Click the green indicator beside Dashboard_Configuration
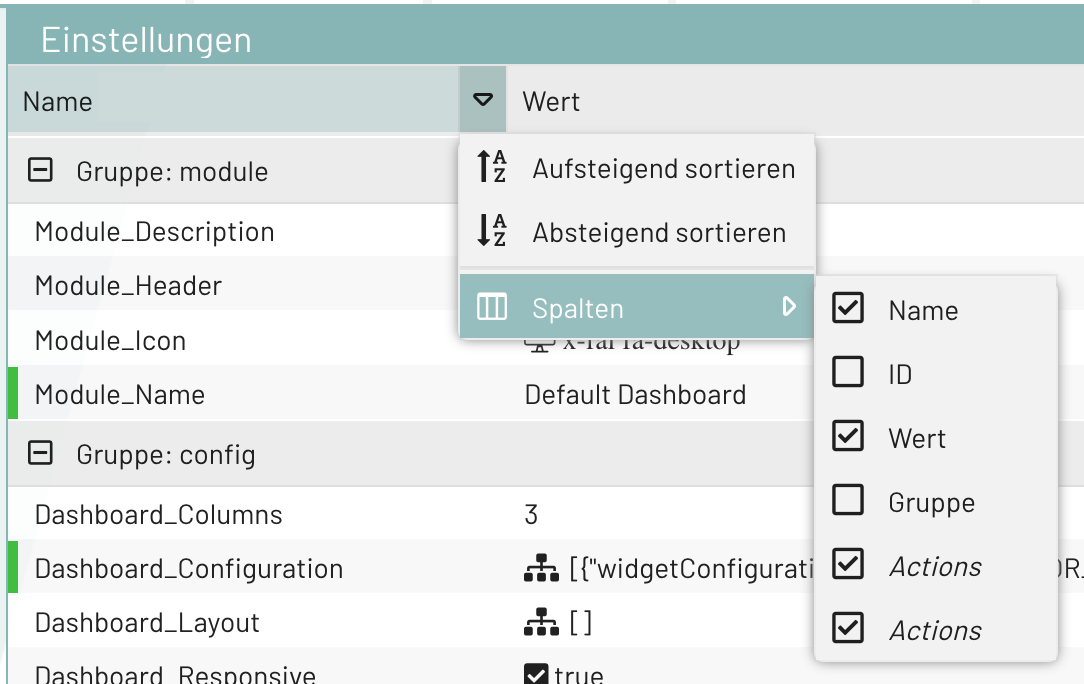The height and width of the screenshot is (684, 1084). 5,567
